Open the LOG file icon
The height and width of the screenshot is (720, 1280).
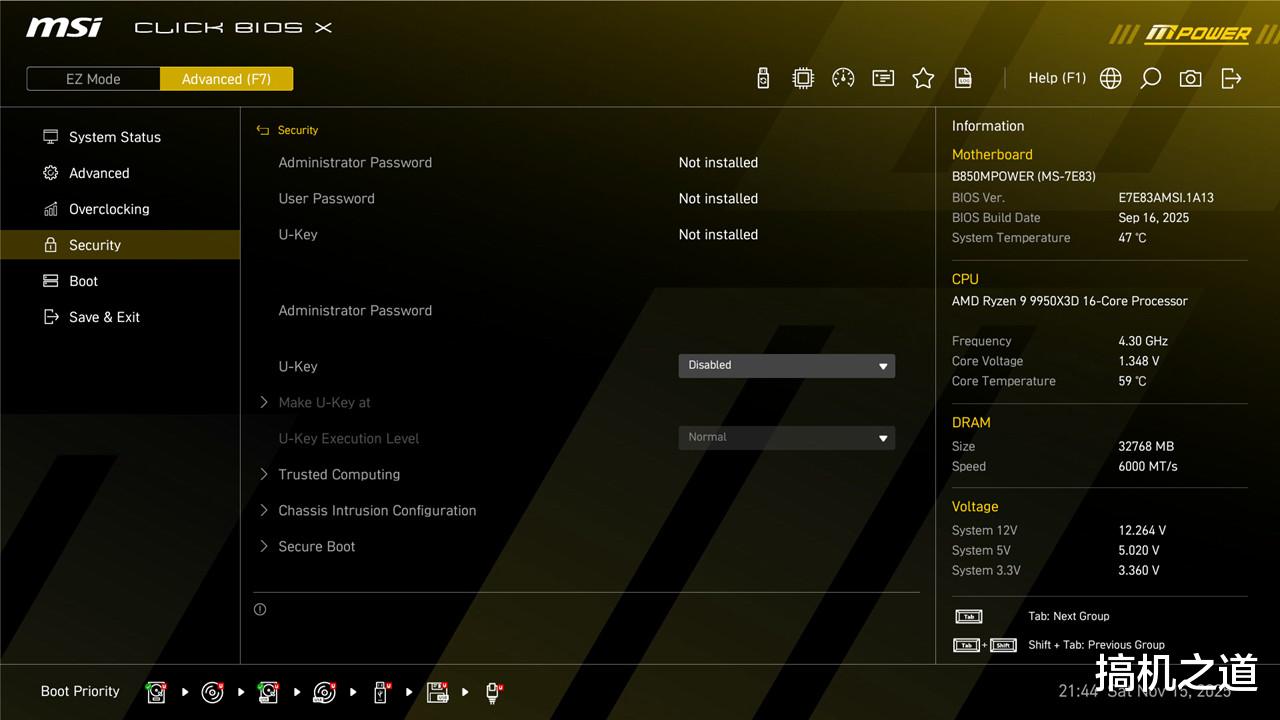coord(963,78)
